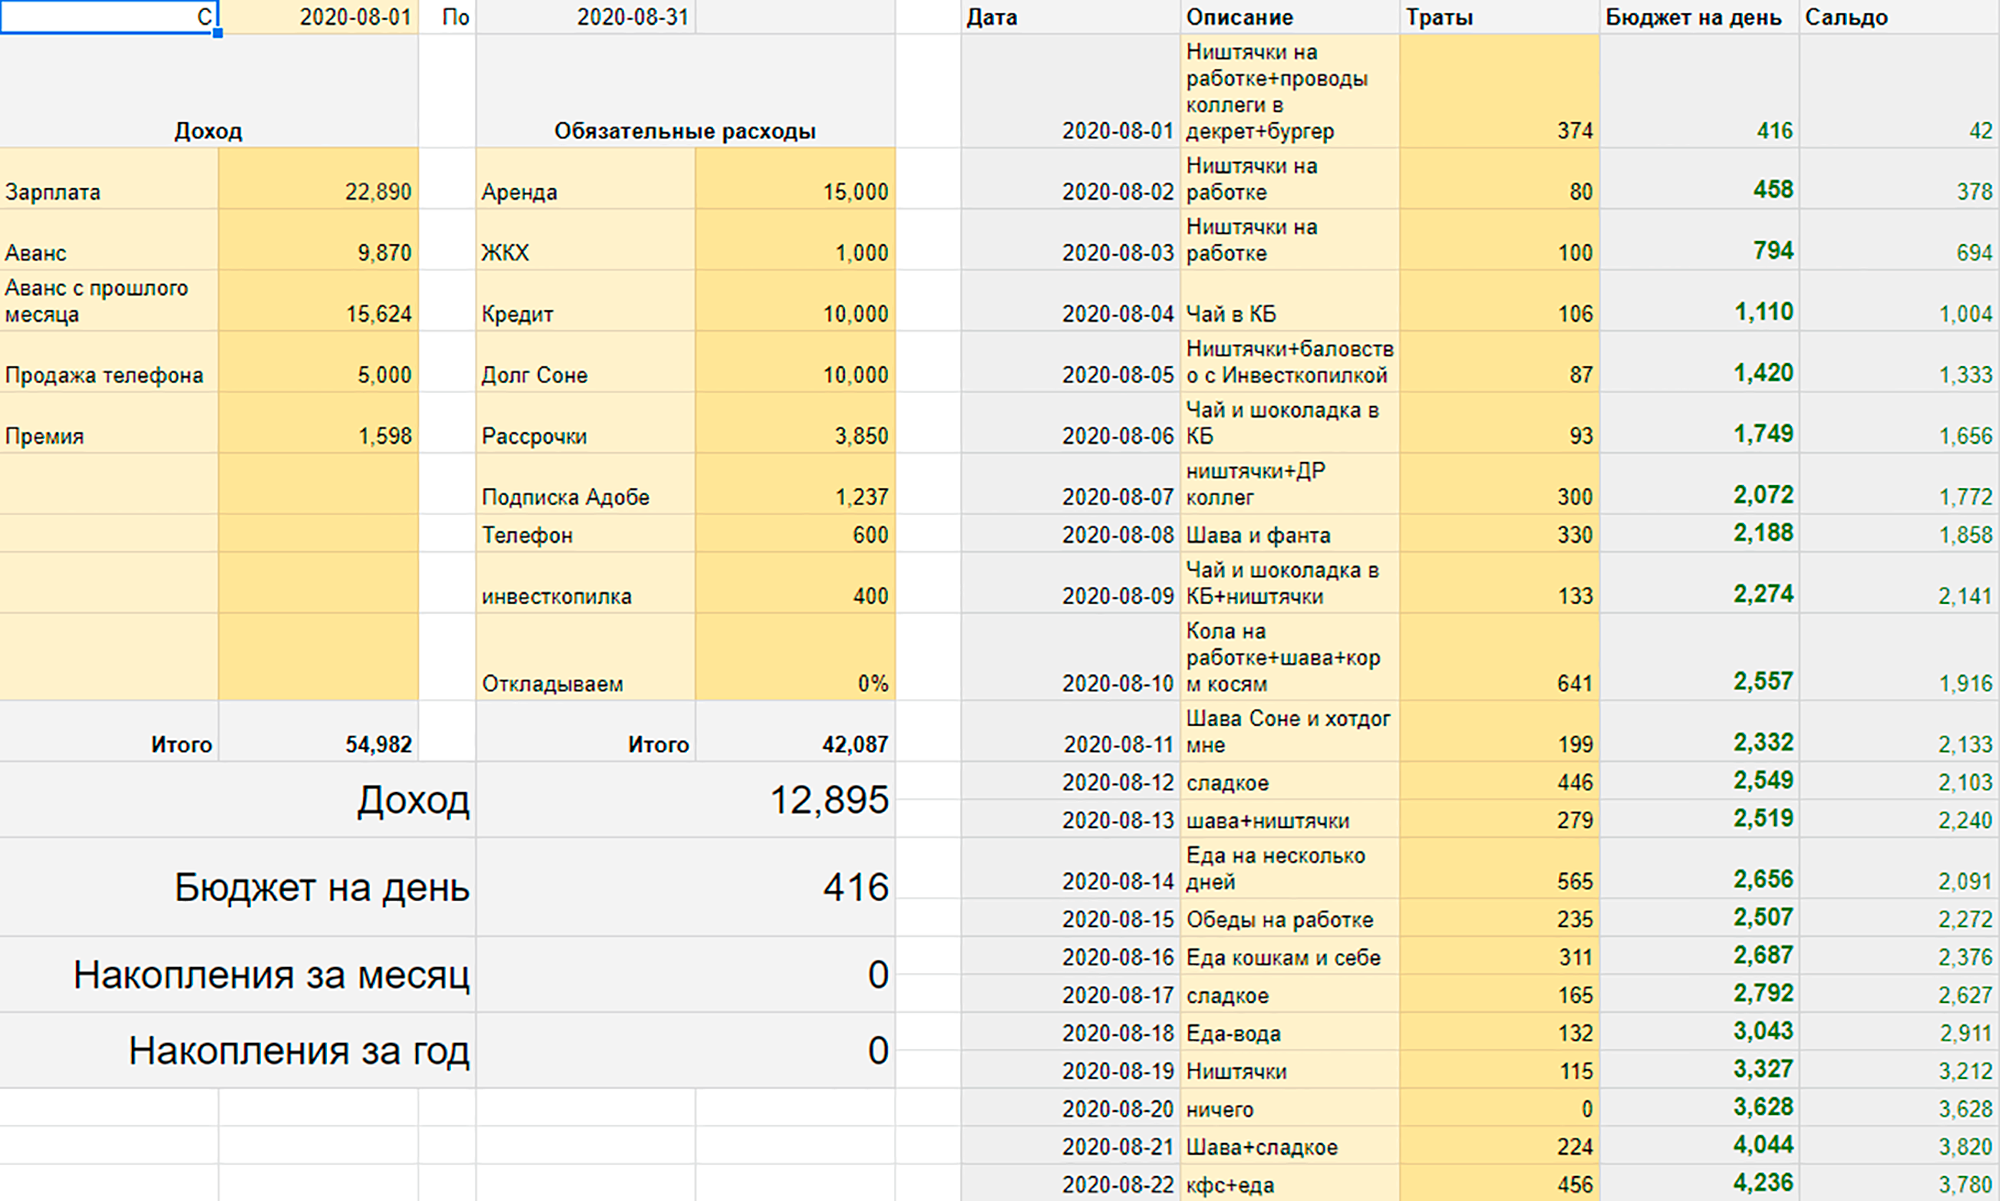
Task: Click the Бюджет на день column header
Action: point(1699,17)
